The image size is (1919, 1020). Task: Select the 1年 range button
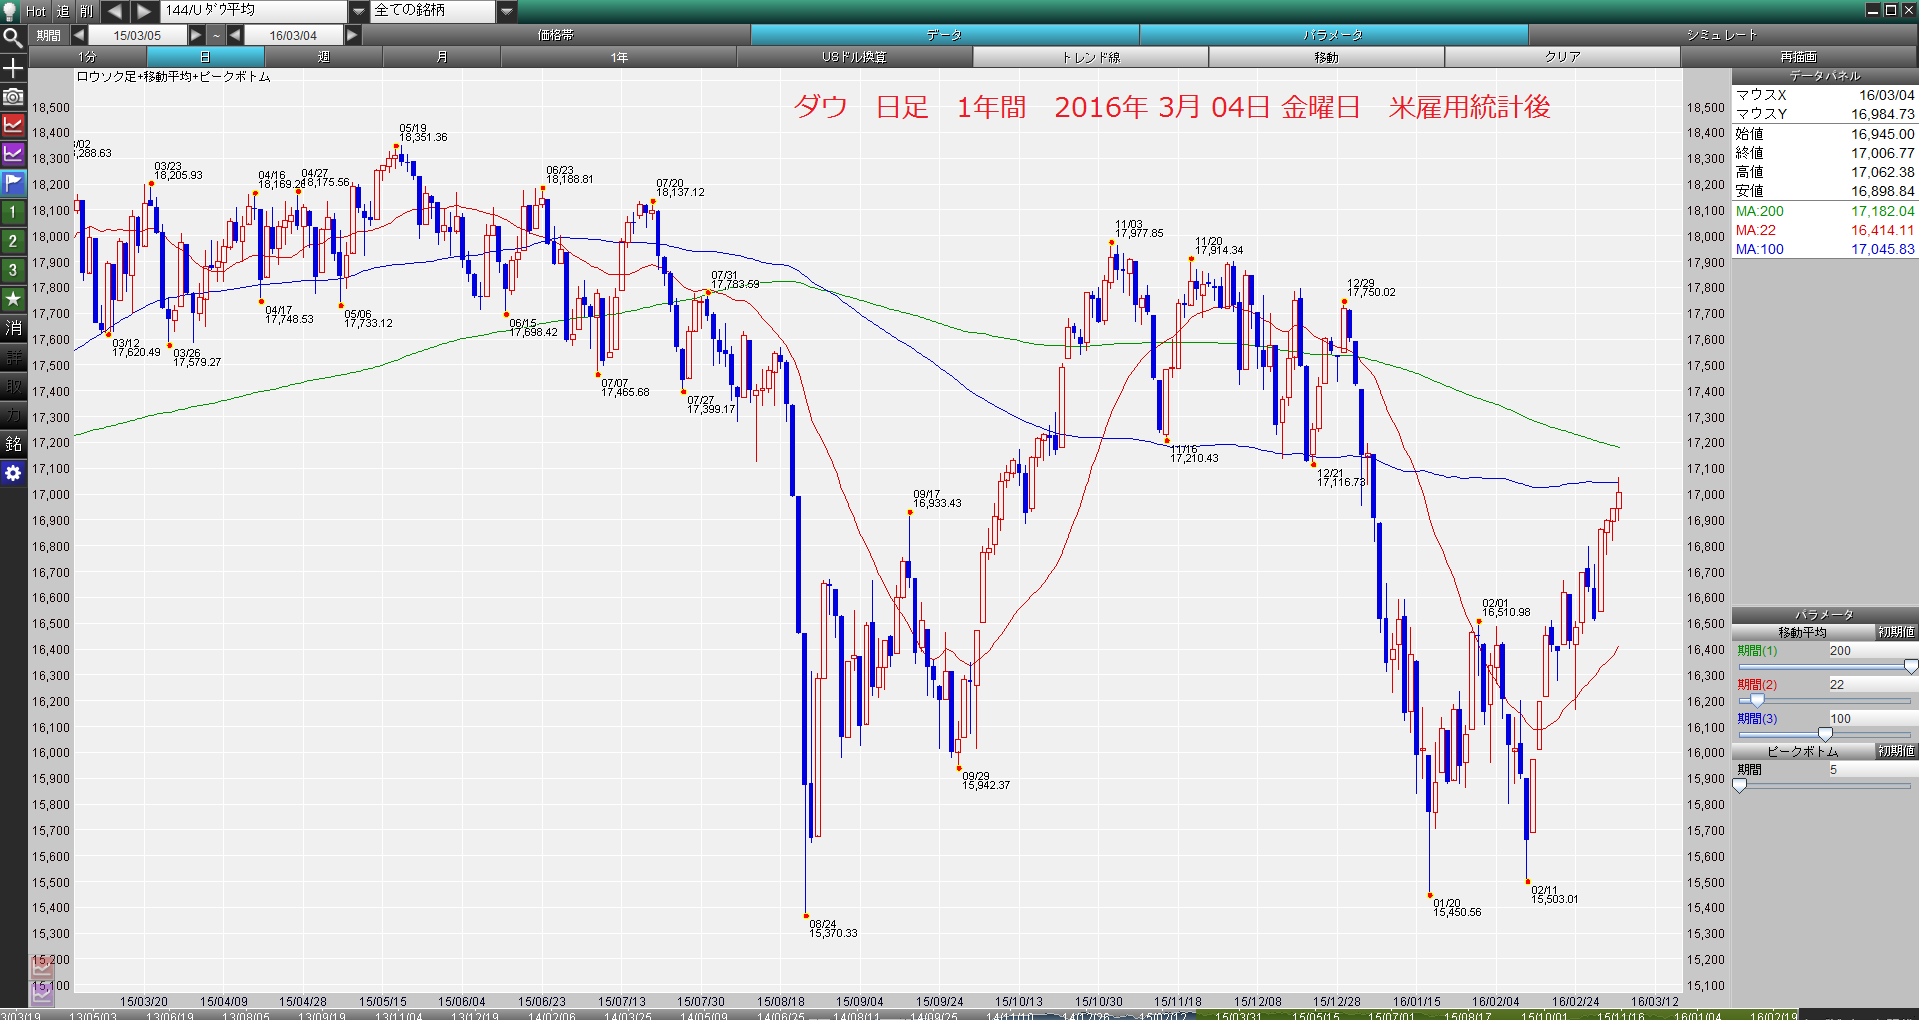coord(619,57)
